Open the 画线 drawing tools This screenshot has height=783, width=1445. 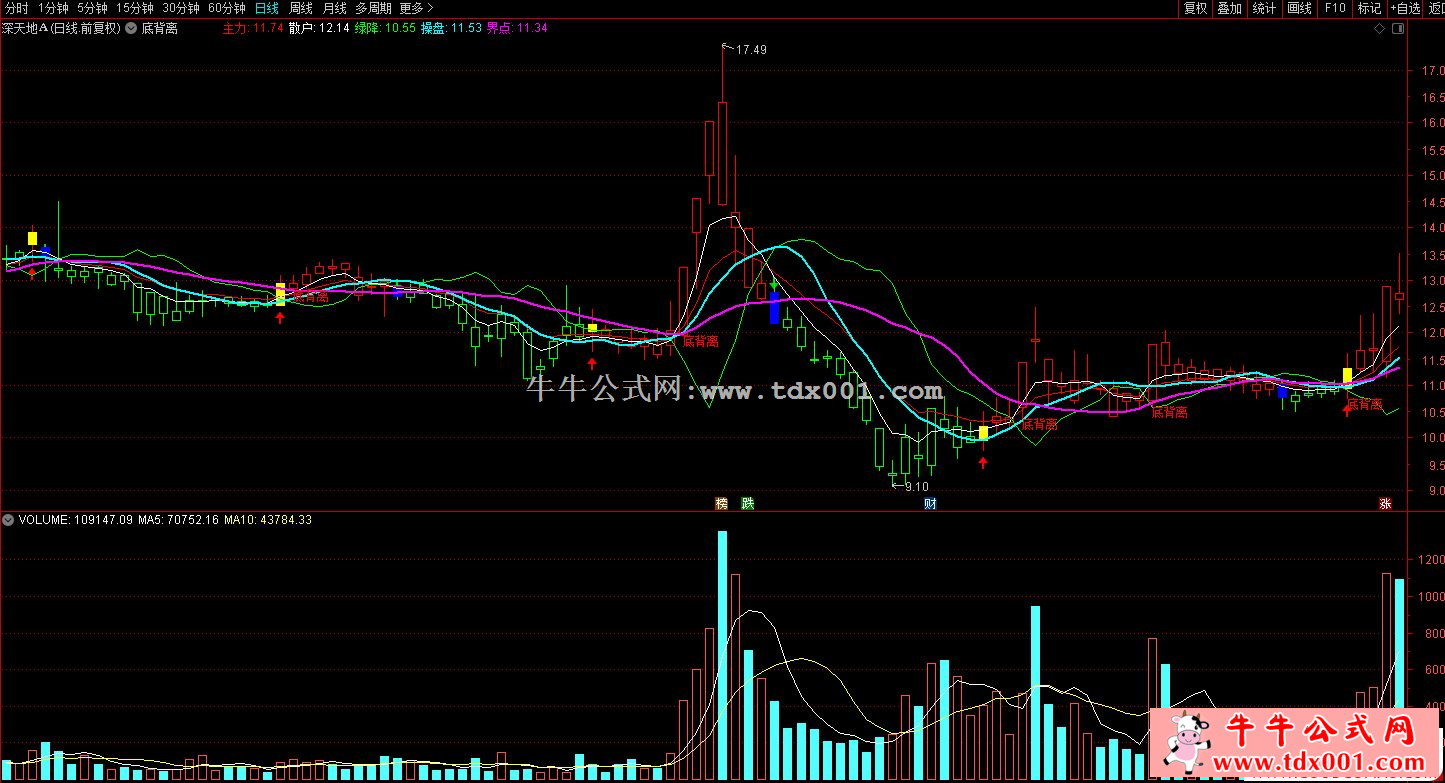[x=1299, y=8]
